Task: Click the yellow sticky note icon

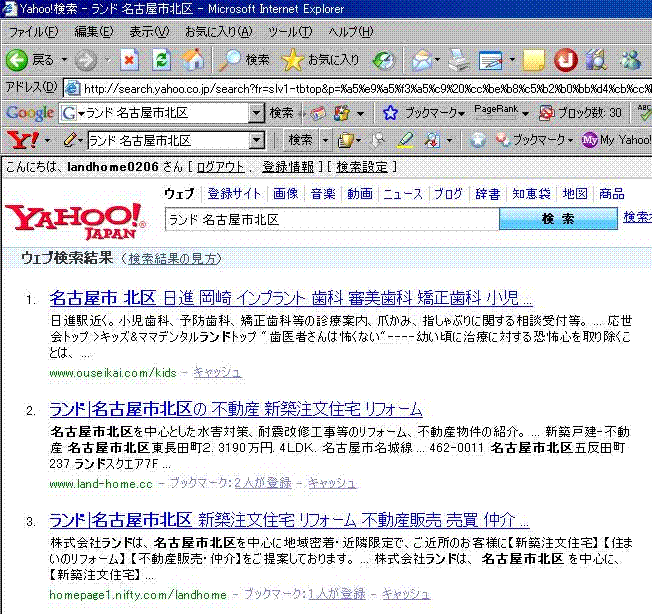Action: click(x=533, y=61)
